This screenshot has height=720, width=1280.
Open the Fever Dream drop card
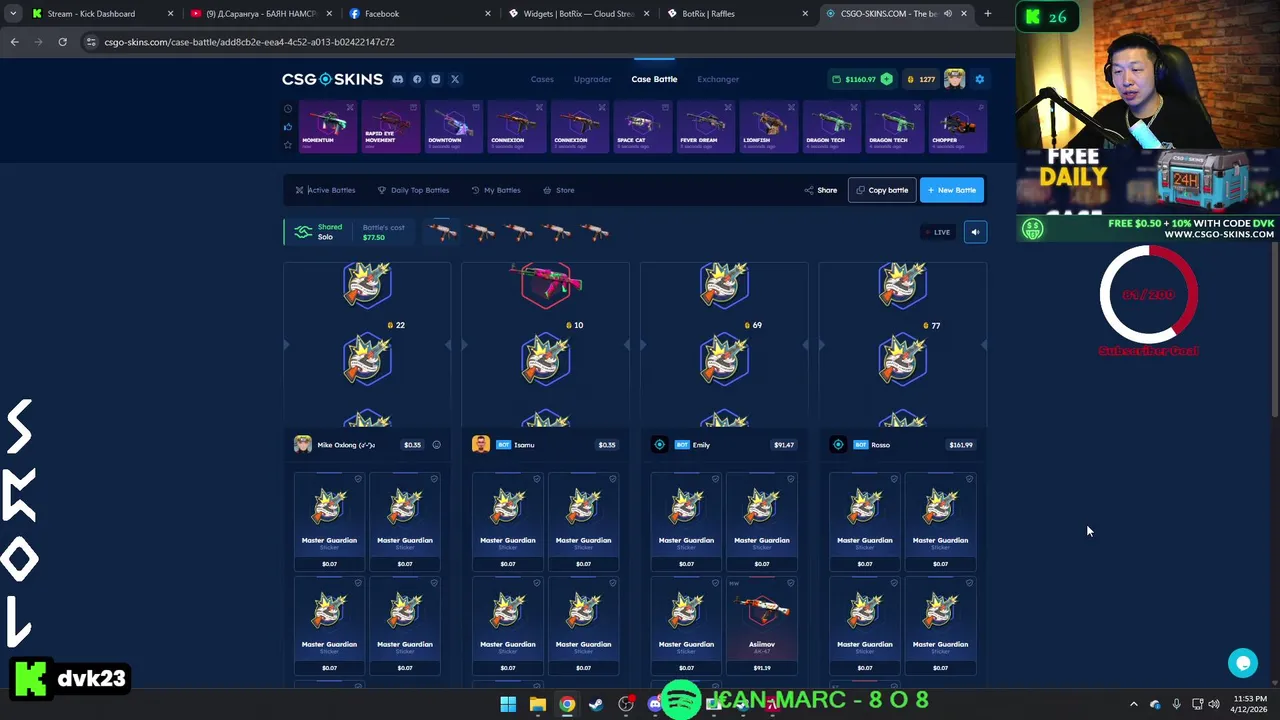click(706, 127)
